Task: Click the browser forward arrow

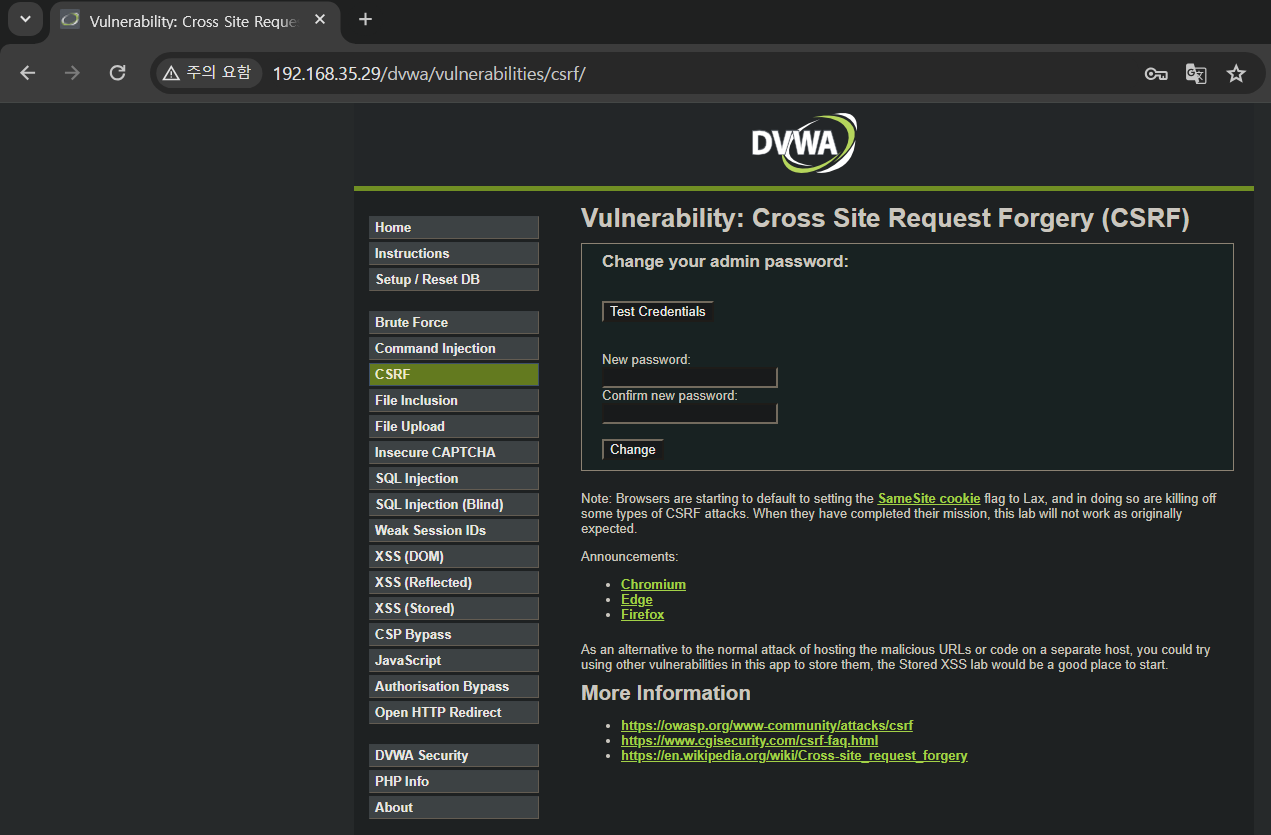Action: (x=72, y=73)
